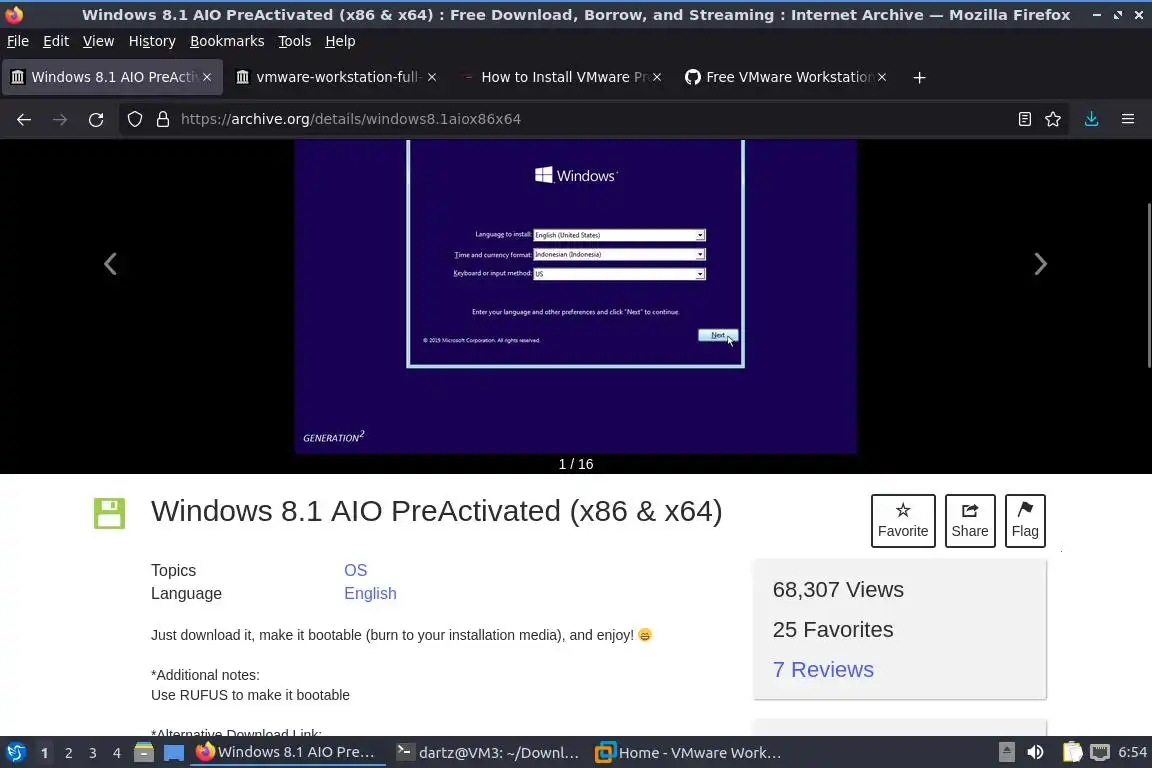Open the Firefox downloads panel
Viewport: 1152px width, 768px height.
1092,119
